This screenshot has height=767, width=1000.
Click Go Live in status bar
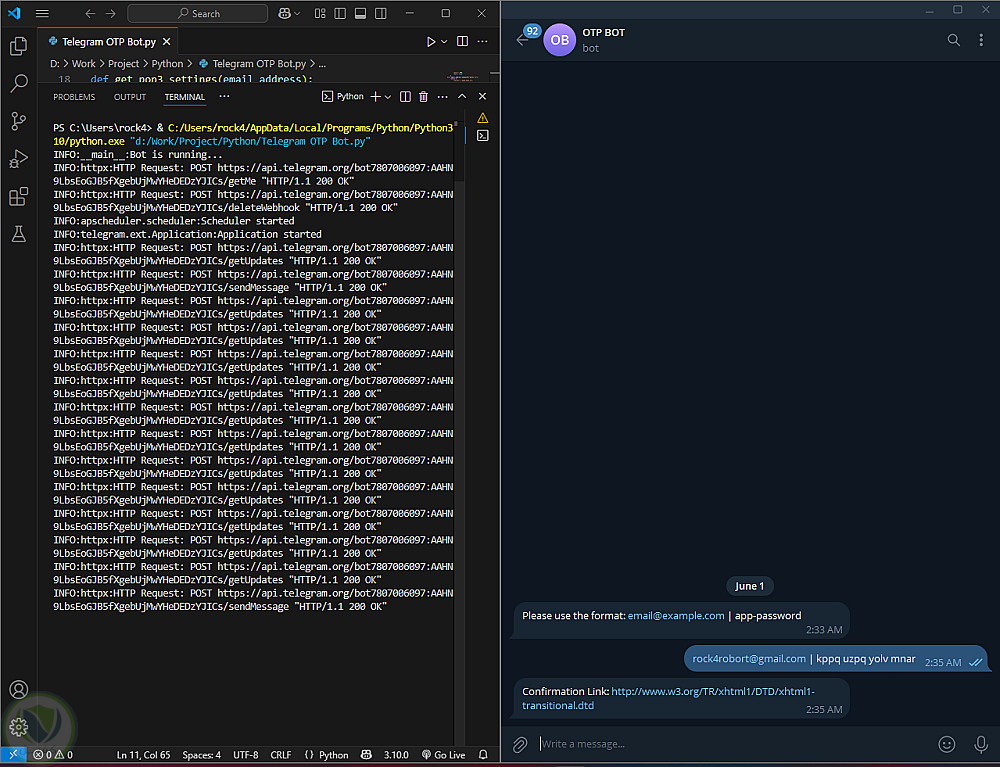click(443, 755)
